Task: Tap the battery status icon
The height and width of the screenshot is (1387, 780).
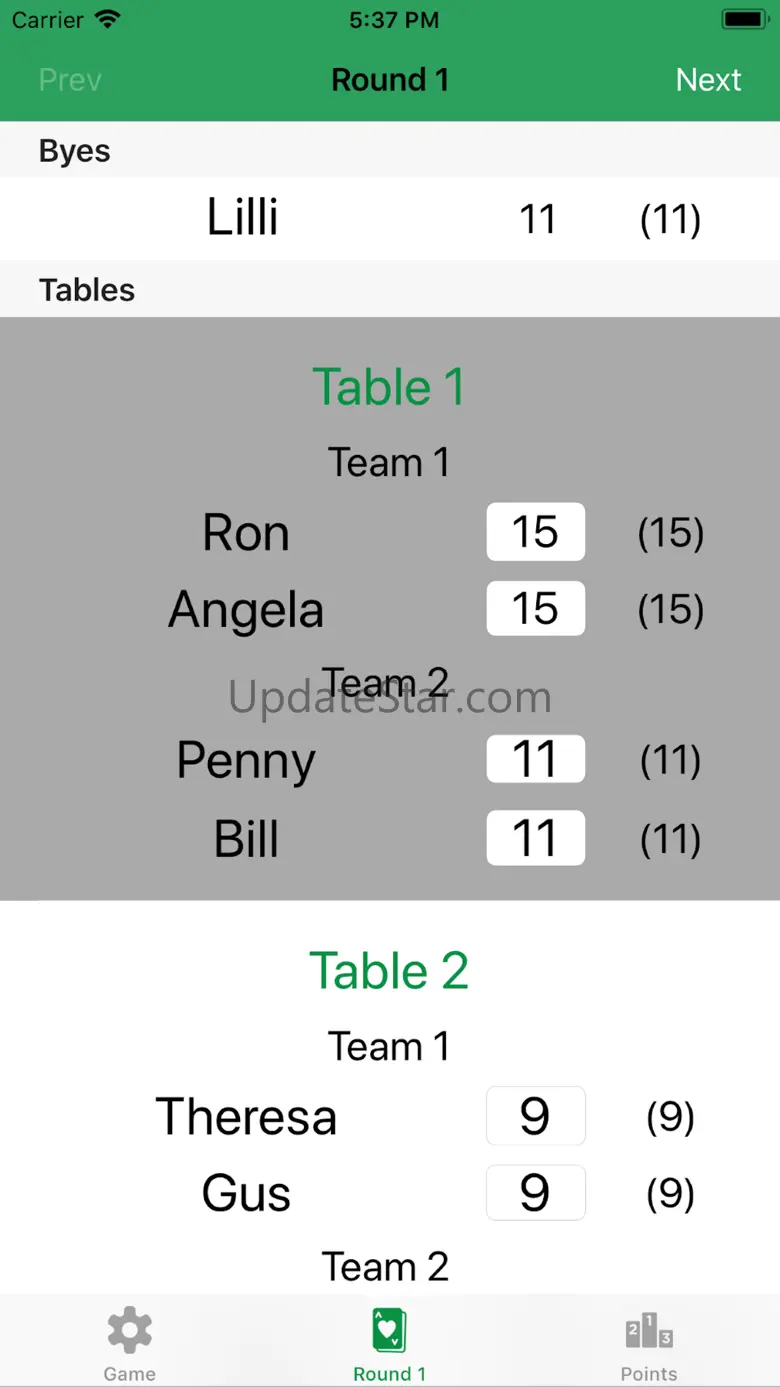Action: 744,20
